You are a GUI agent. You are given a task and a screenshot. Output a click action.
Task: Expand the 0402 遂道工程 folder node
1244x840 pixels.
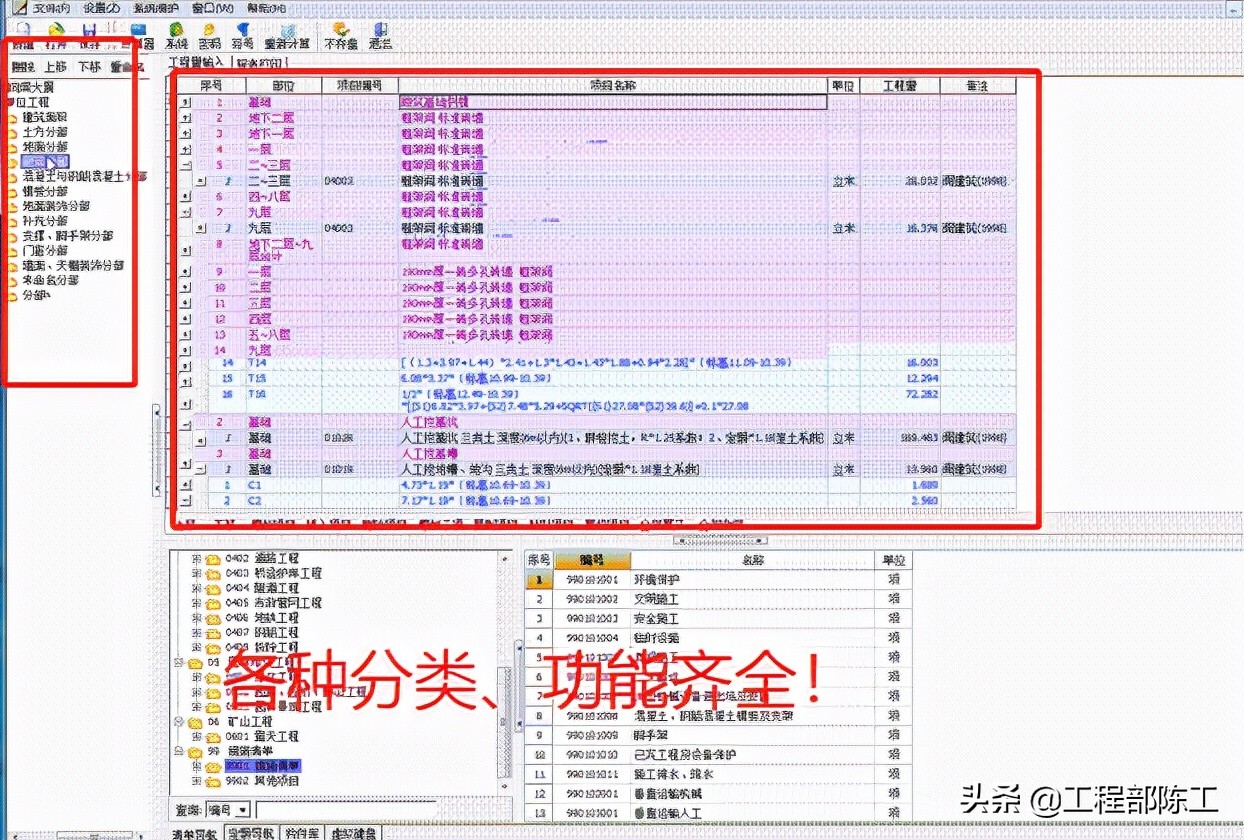click(194, 558)
